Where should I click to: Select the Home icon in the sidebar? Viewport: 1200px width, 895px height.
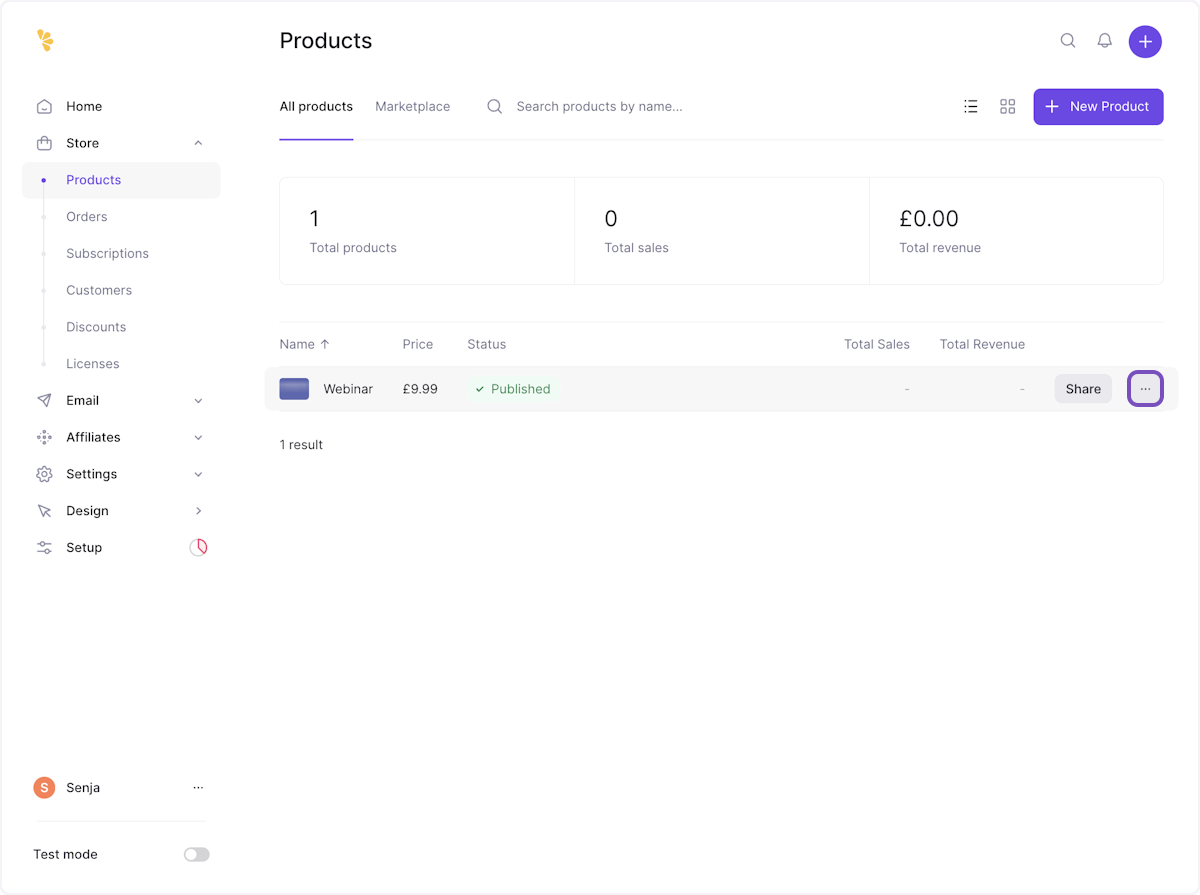(44, 106)
